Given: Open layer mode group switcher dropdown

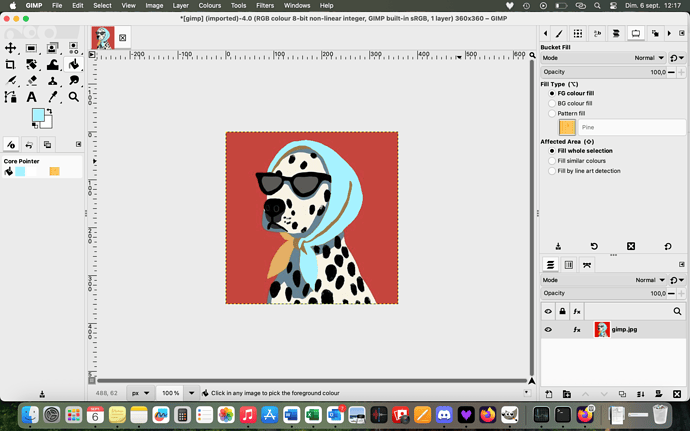Looking at the screenshot, I should [677, 280].
